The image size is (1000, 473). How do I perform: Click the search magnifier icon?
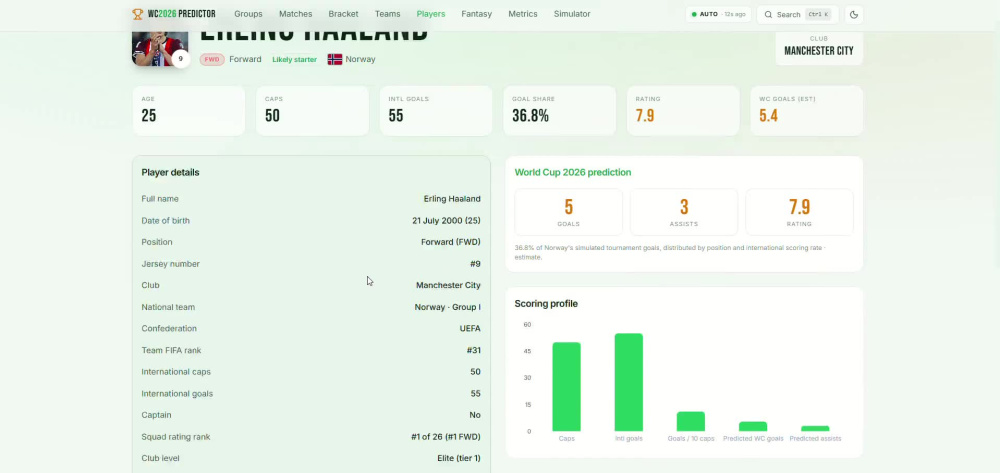point(768,15)
